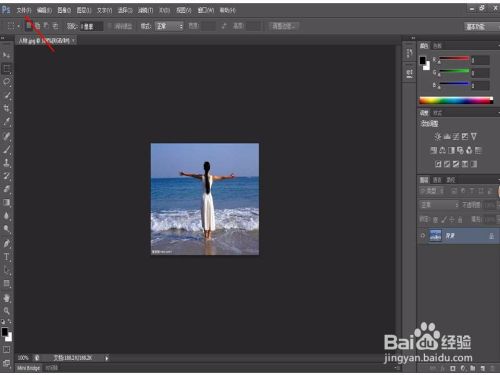The image size is (500, 375).
Task: Select the Hand tool
Action: (x=6, y=298)
